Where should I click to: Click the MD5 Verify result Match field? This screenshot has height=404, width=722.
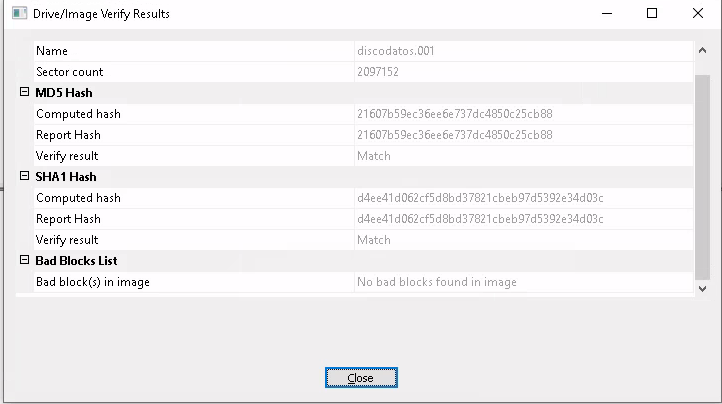[x=524, y=156]
